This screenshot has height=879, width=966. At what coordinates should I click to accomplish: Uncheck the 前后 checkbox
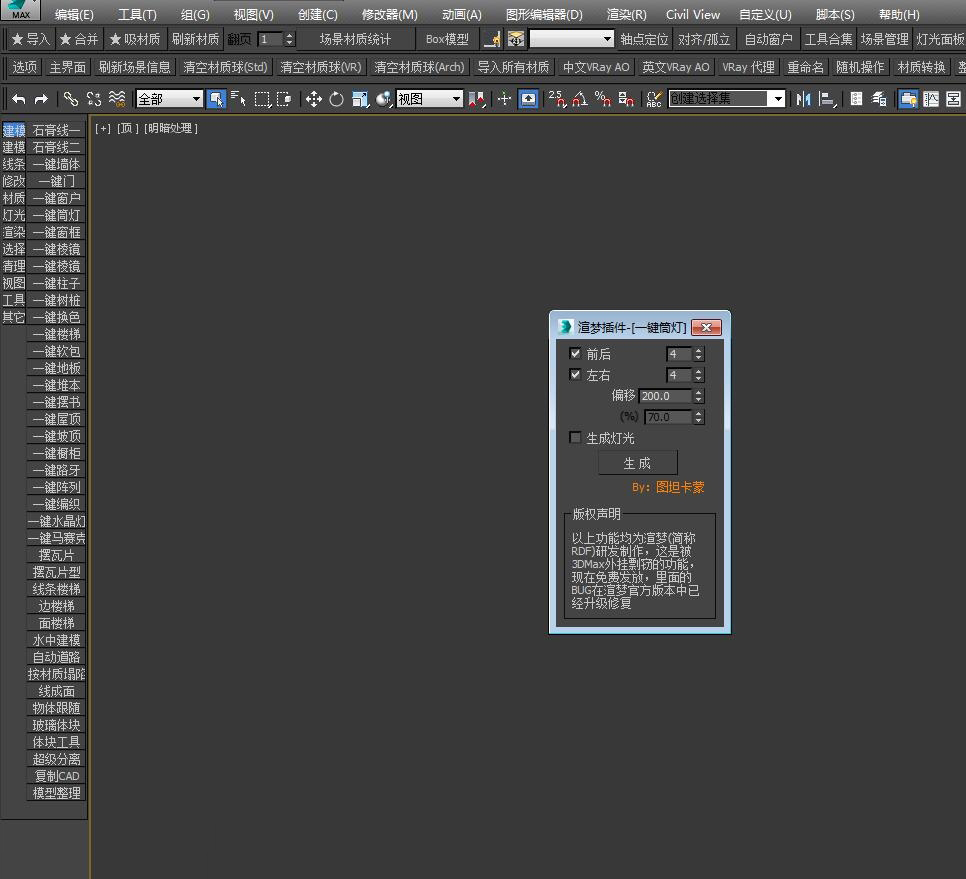(575, 353)
